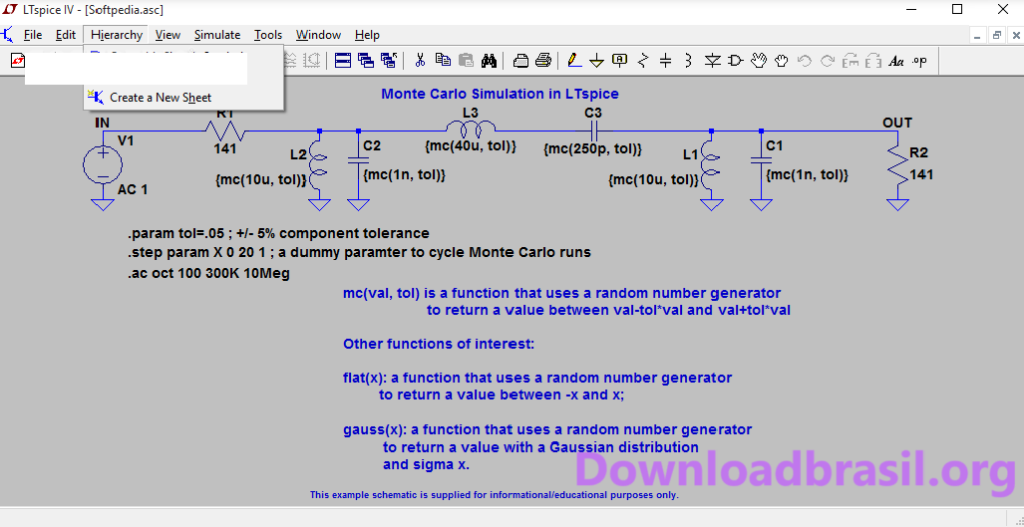Open the Help menu
Image resolution: width=1024 pixels, height=527 pixels.
pos(367,35)
